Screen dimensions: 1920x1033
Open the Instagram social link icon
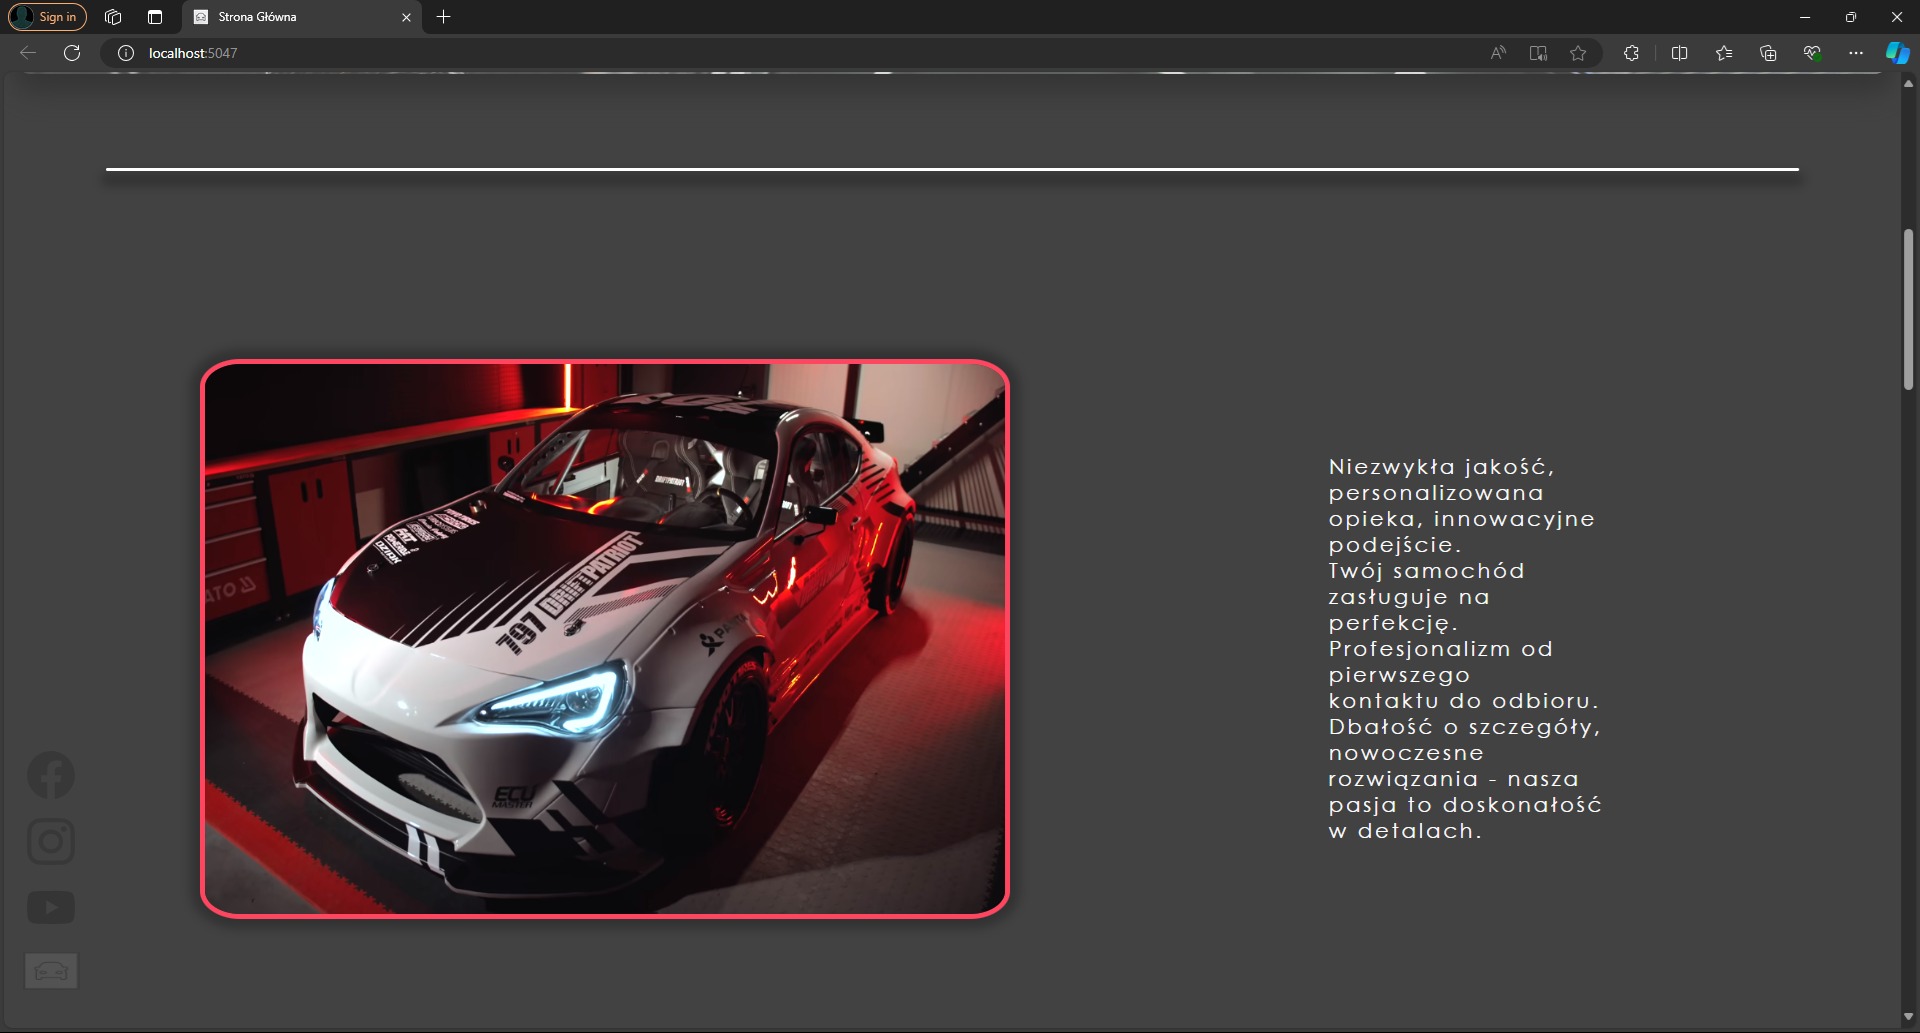pos(51,842)
